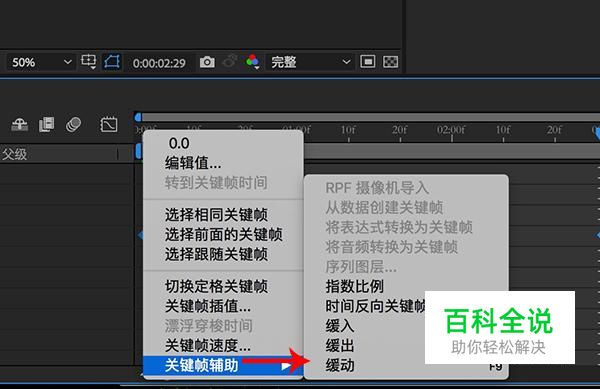Screen dimensions: 600x389
Task: Click the 0.0 value in context menu
Action: (x=179, y=143)
